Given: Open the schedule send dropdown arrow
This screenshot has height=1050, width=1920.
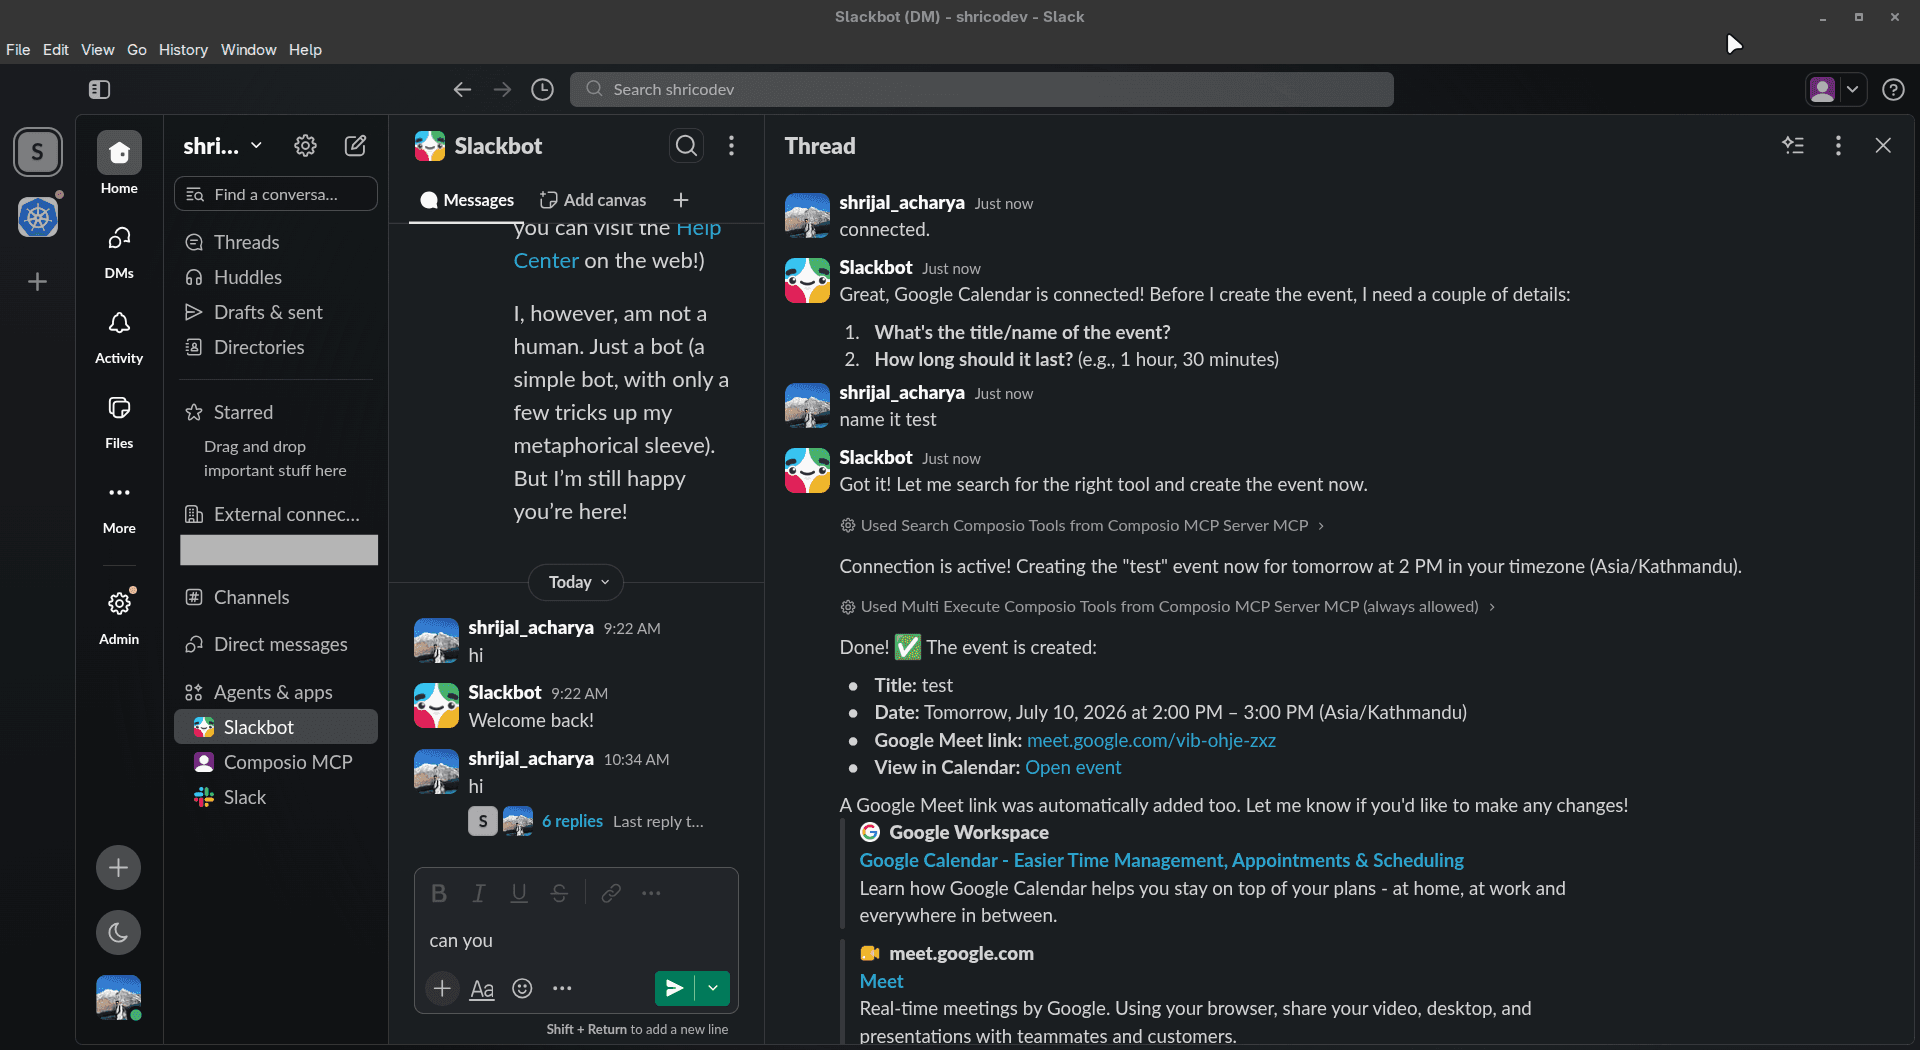Looking at the screenshot, I should pos(713,988).
